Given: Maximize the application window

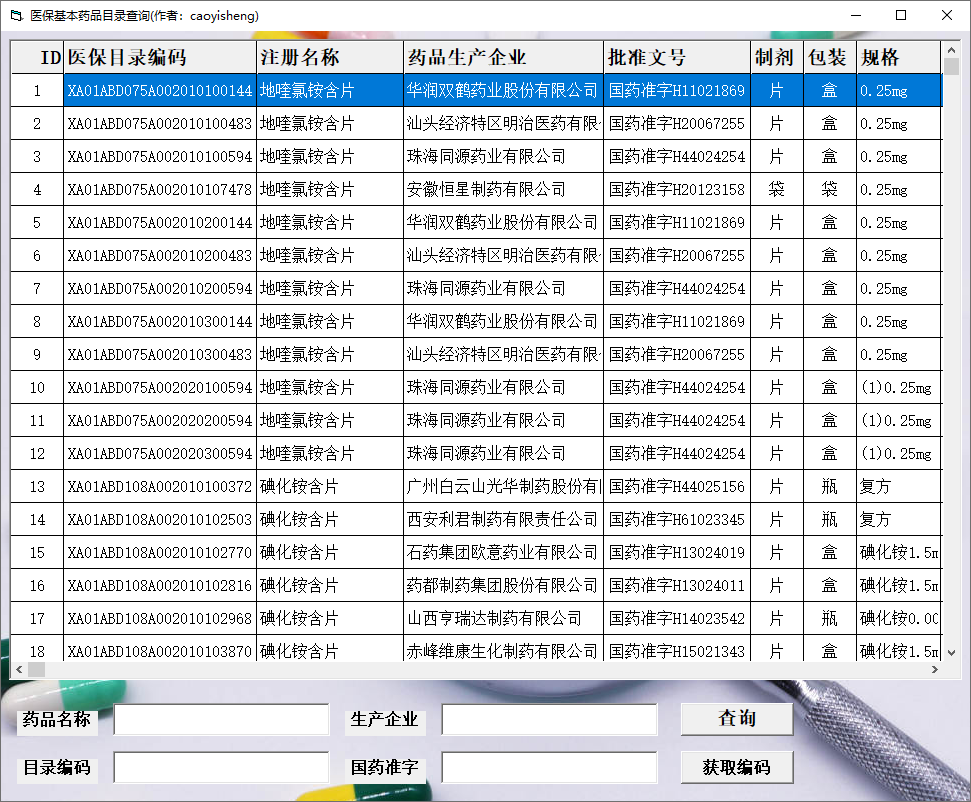Looking at the screenshot, I should pos(901,15).
